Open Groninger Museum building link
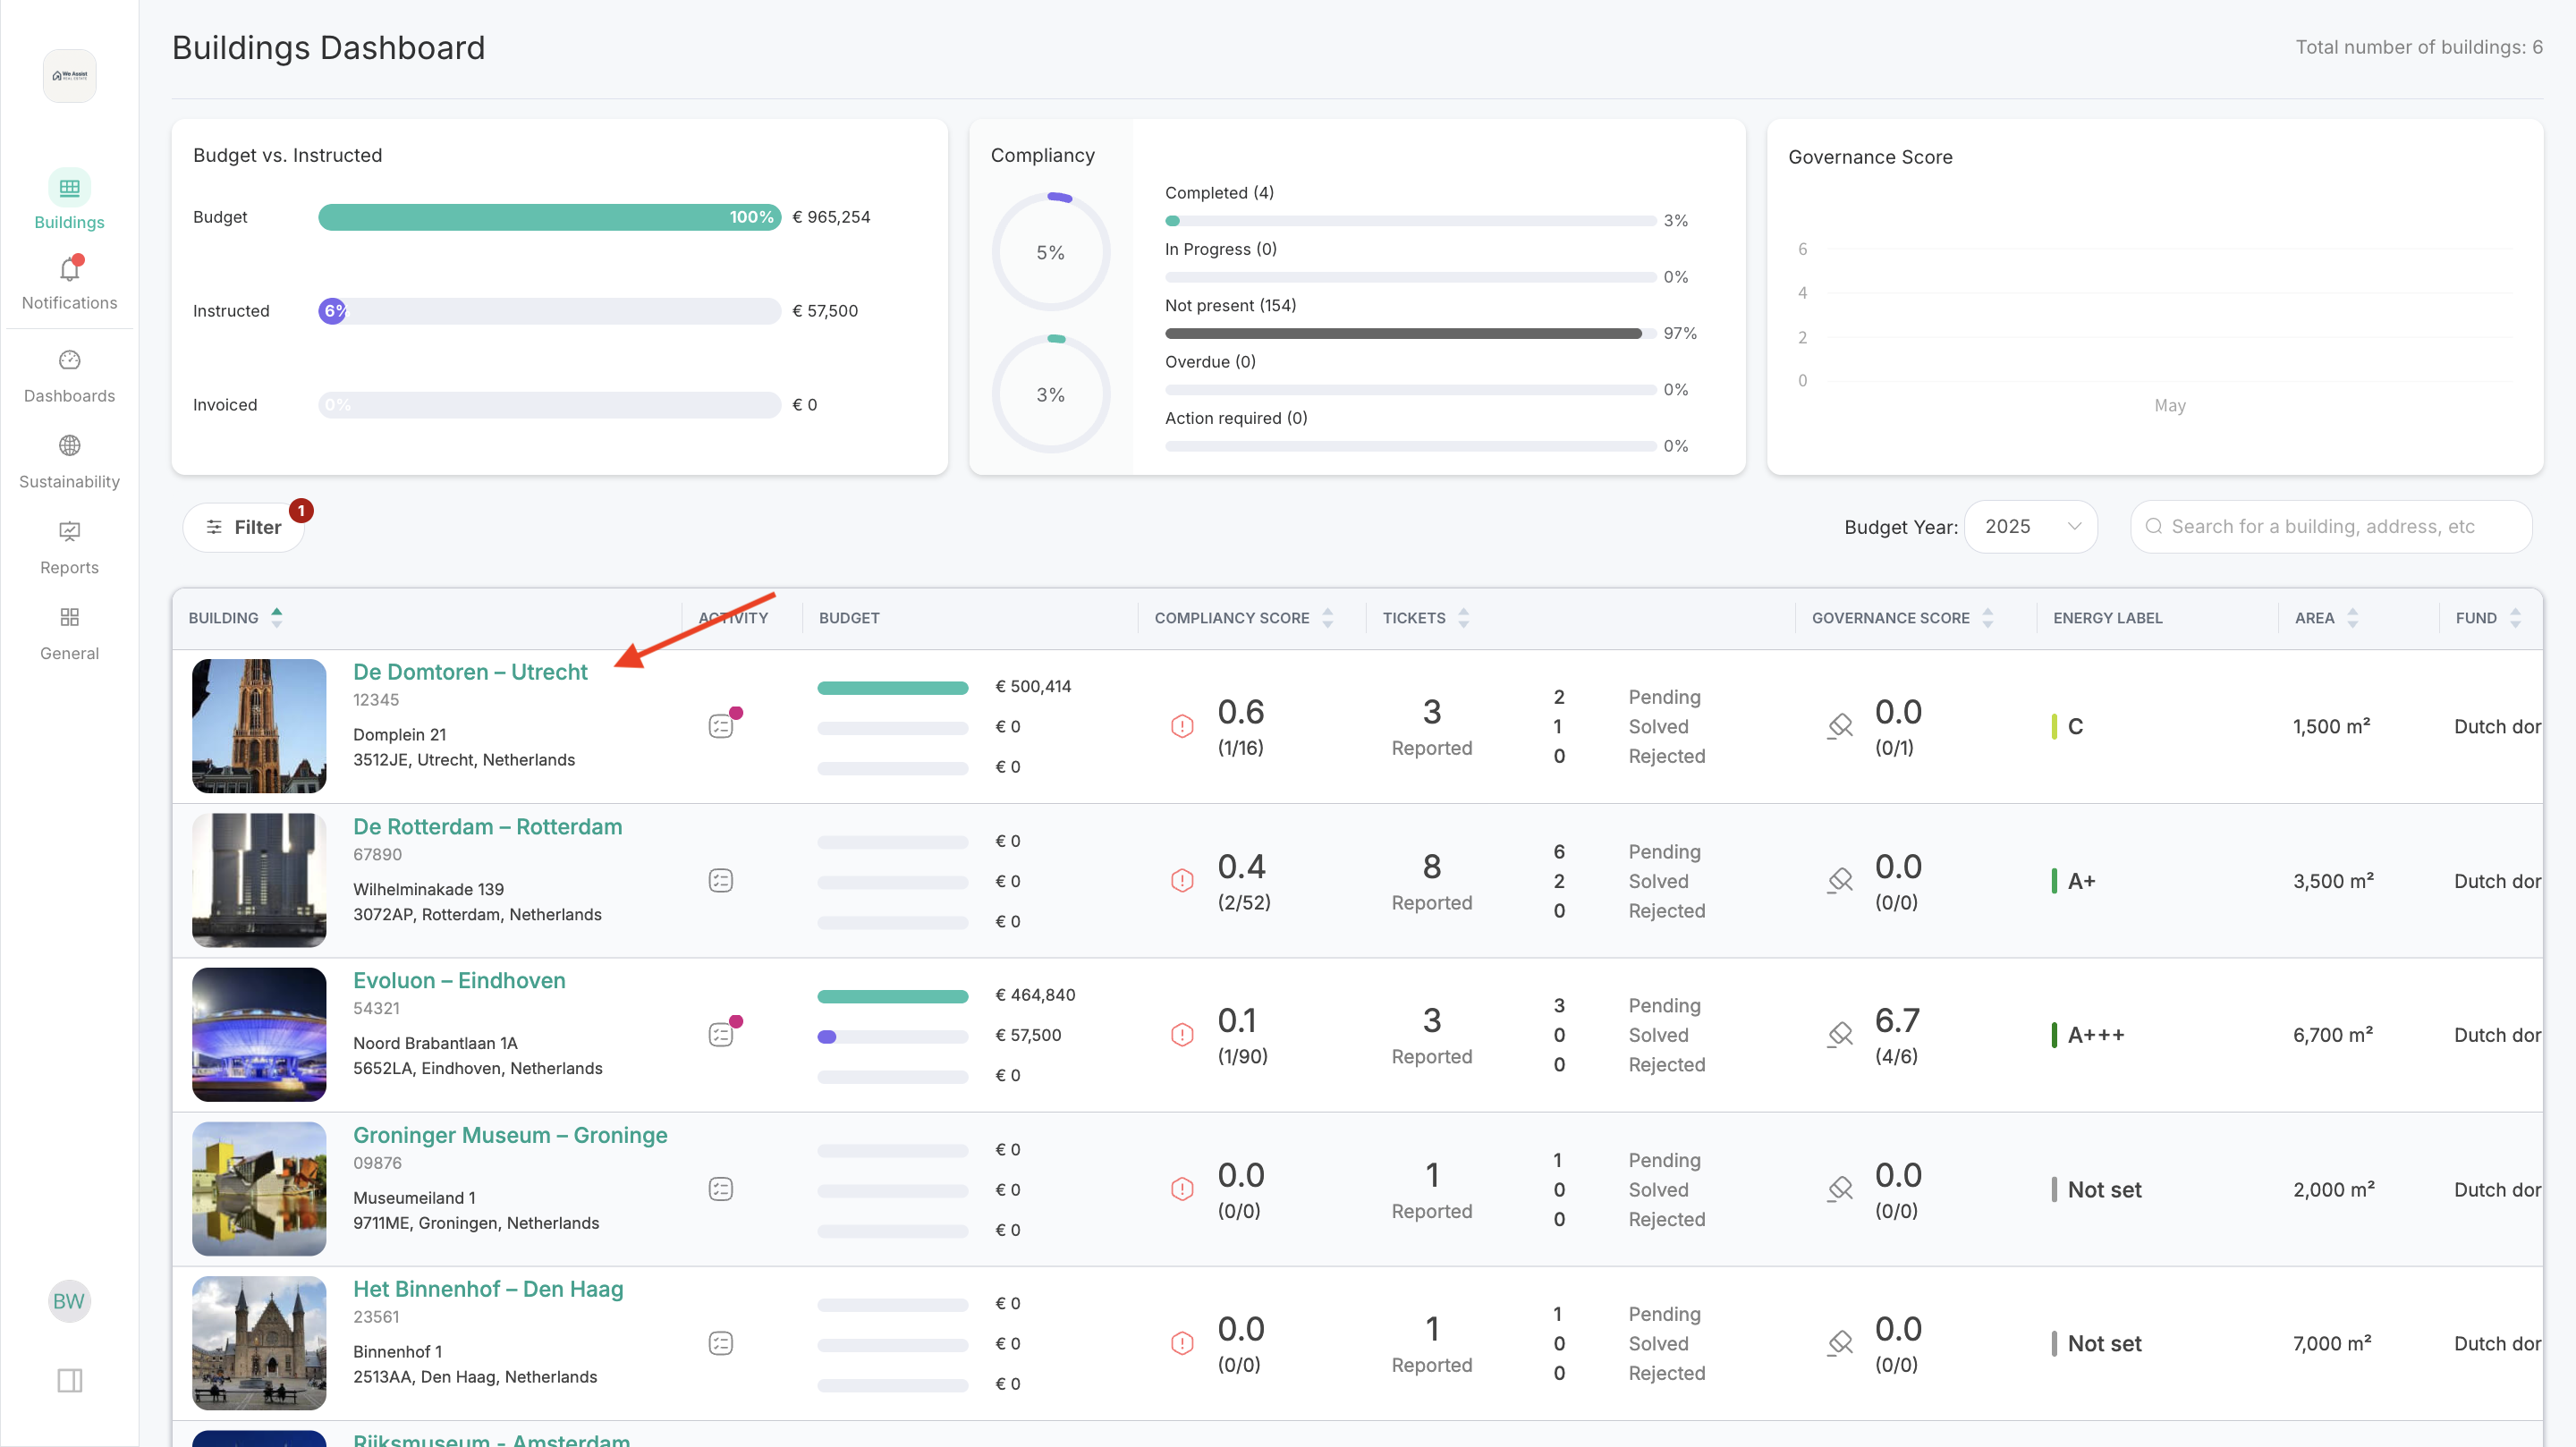 tap(510, 1136)
